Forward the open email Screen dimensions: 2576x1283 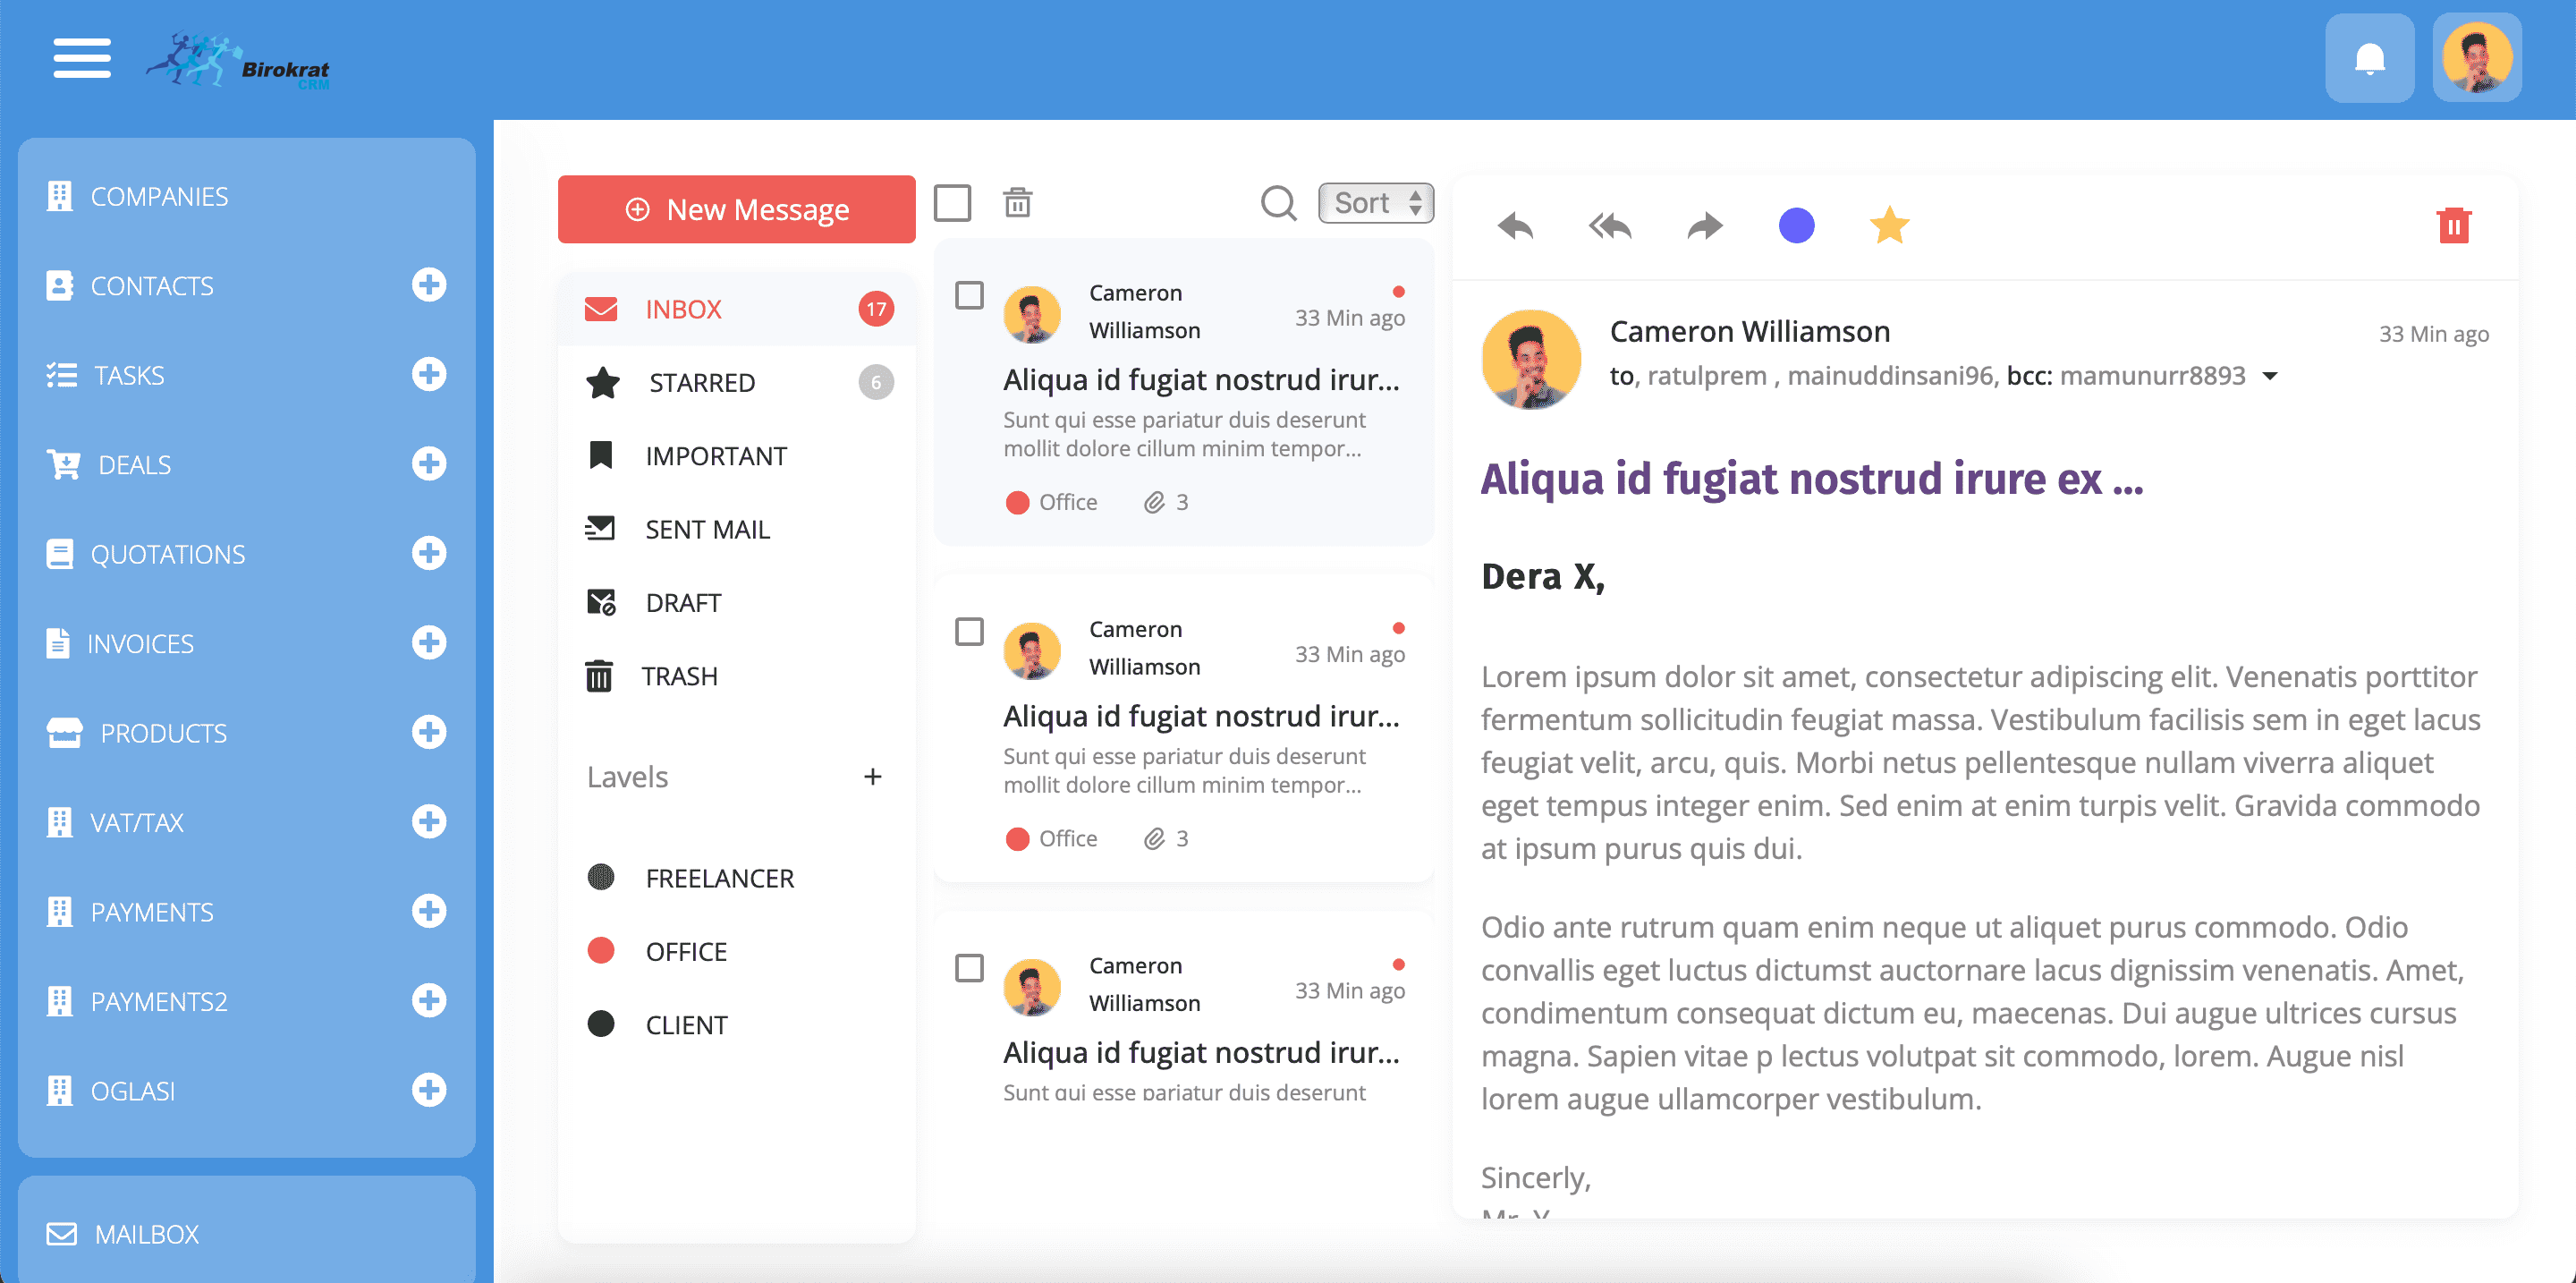[x=1705, y=226]
